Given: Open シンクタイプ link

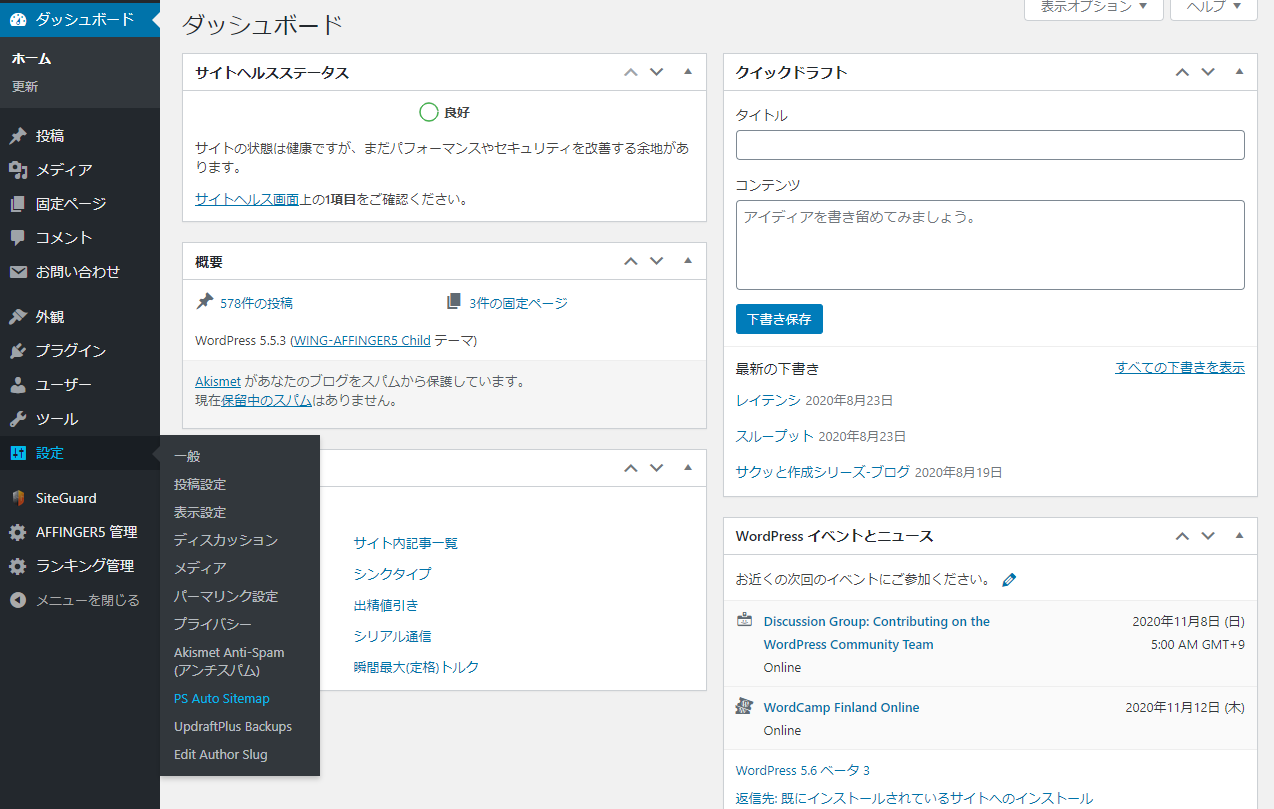Looking at the screenshot, I should (x=393, y=574).
